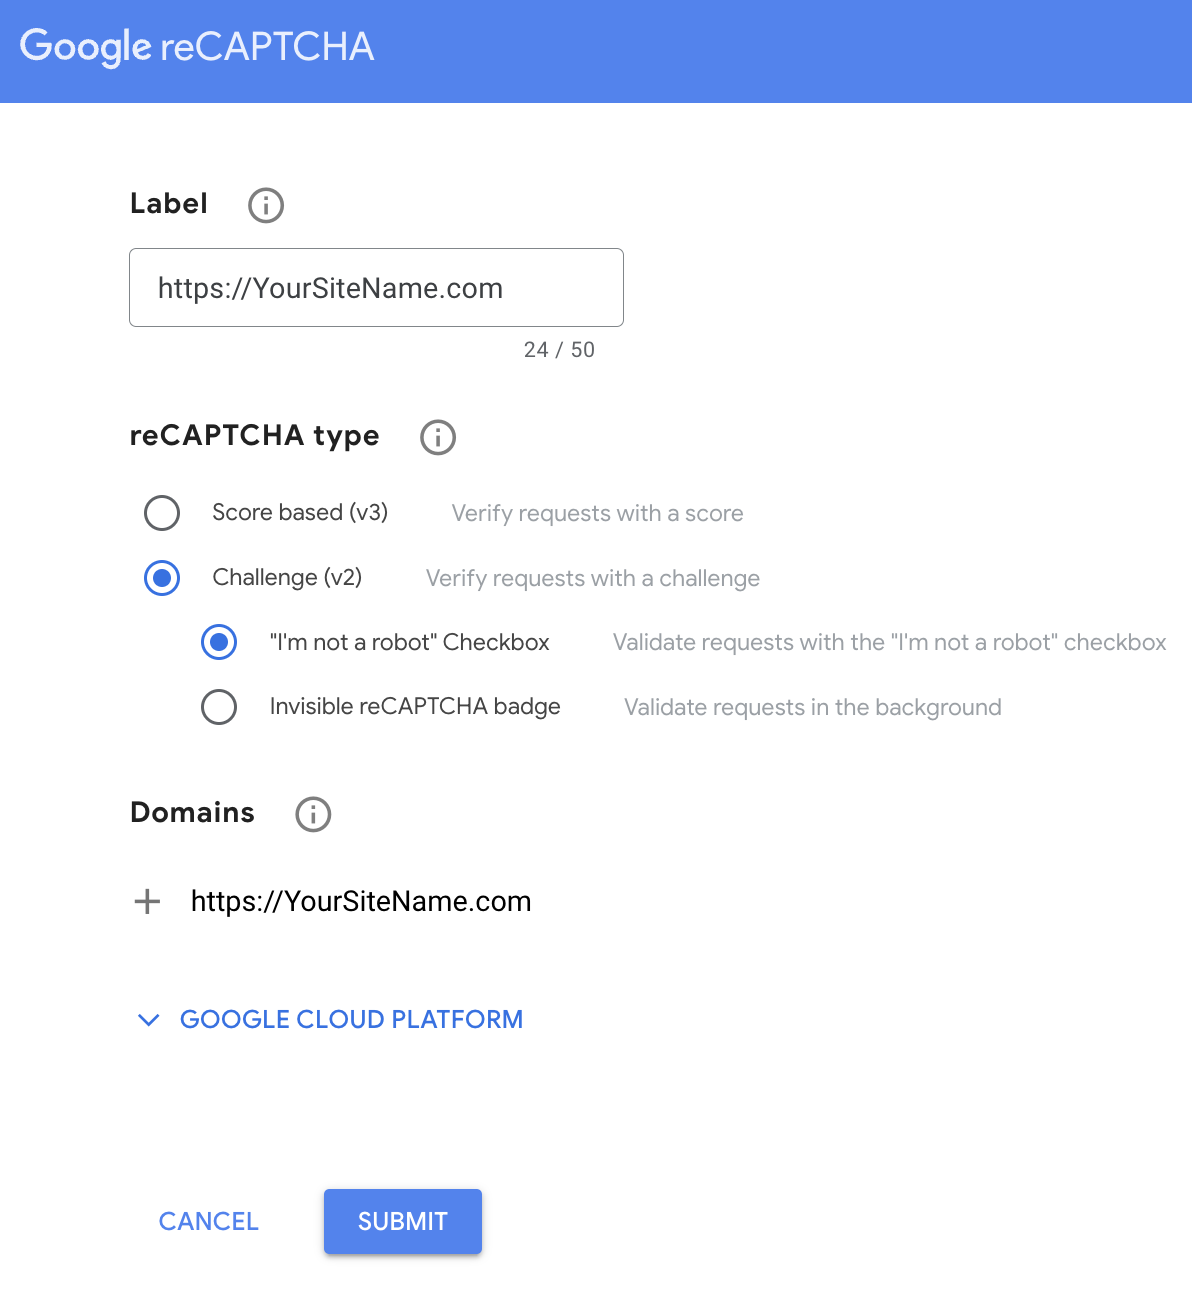Open the reCAPTCHA type info tooltip

[x=437, y=437]
